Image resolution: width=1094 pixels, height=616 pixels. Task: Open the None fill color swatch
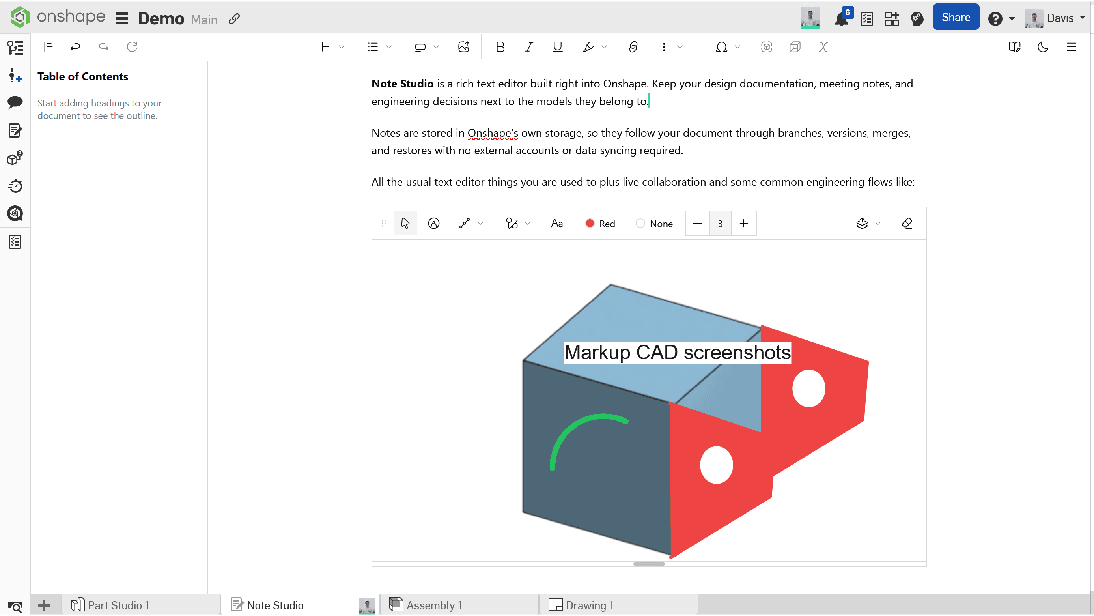click(x=654, y=223)
